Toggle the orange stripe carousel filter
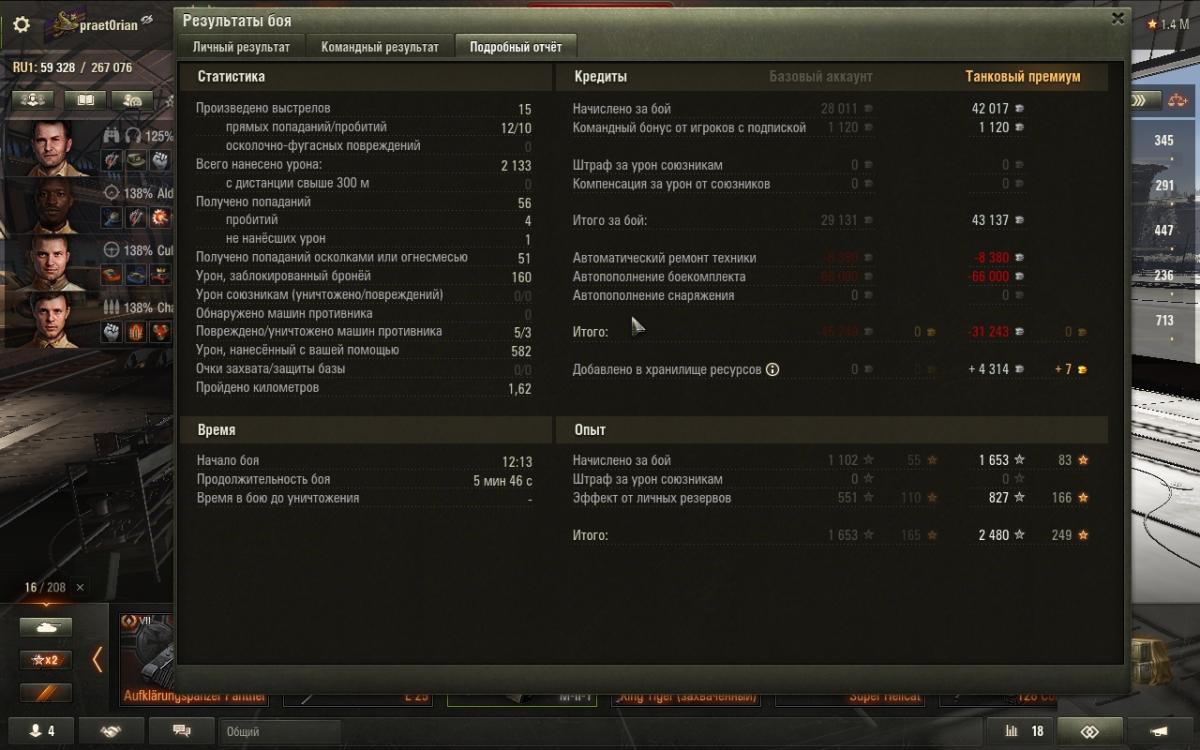Image resolution: width=1200 pixels, height=750 pixels. pos(46,693)
